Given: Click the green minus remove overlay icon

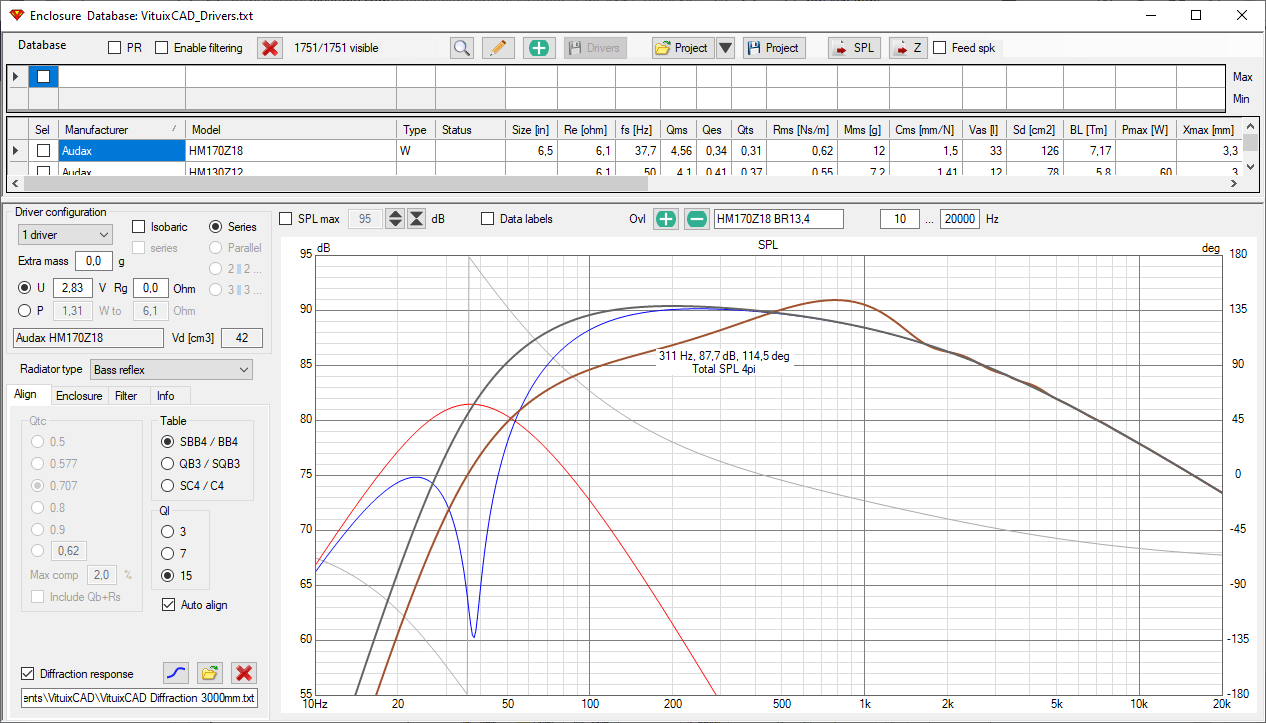Looking at the screenshot, I should point(696,219).
